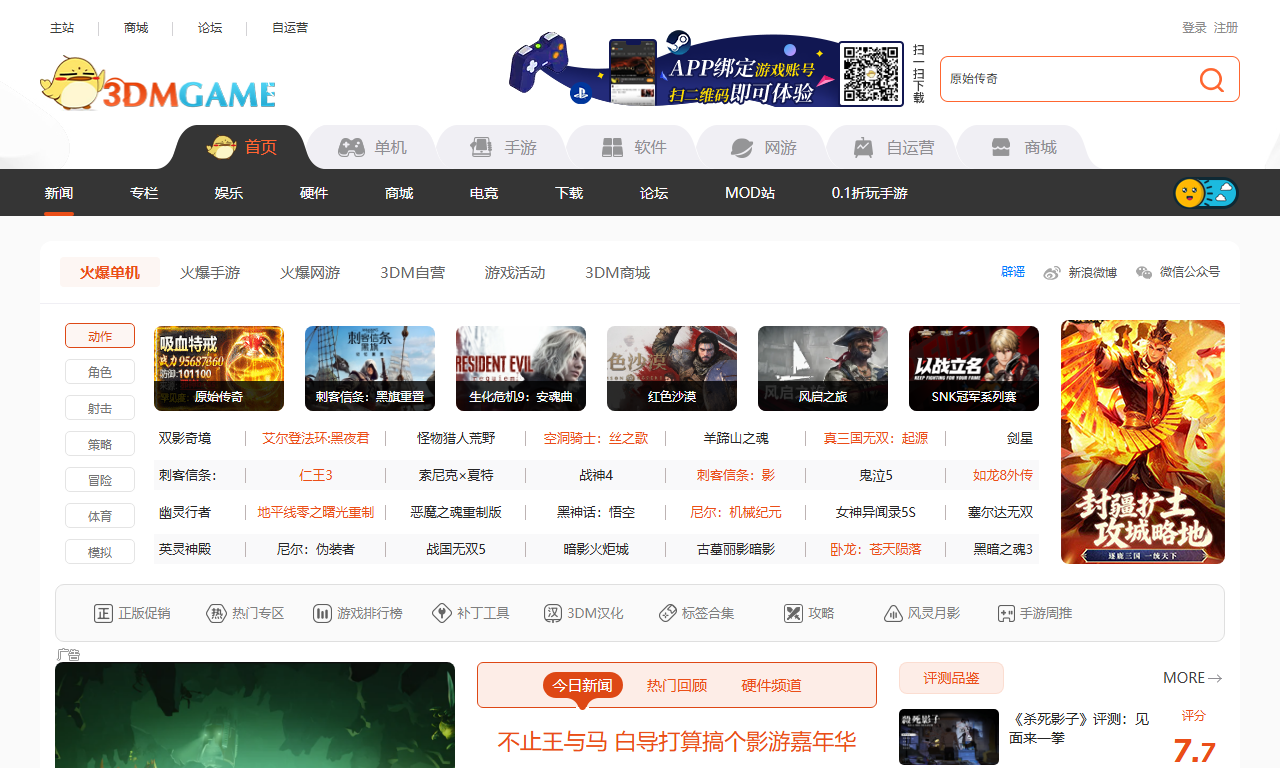1280x768 pixels.
Task: Click the gamepad icon on 单机 tab
Action: tap(350, 147)
